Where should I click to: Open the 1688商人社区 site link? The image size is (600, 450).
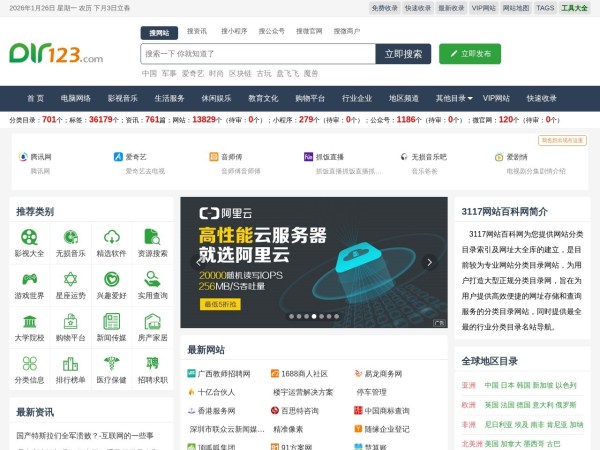point(305,374)
